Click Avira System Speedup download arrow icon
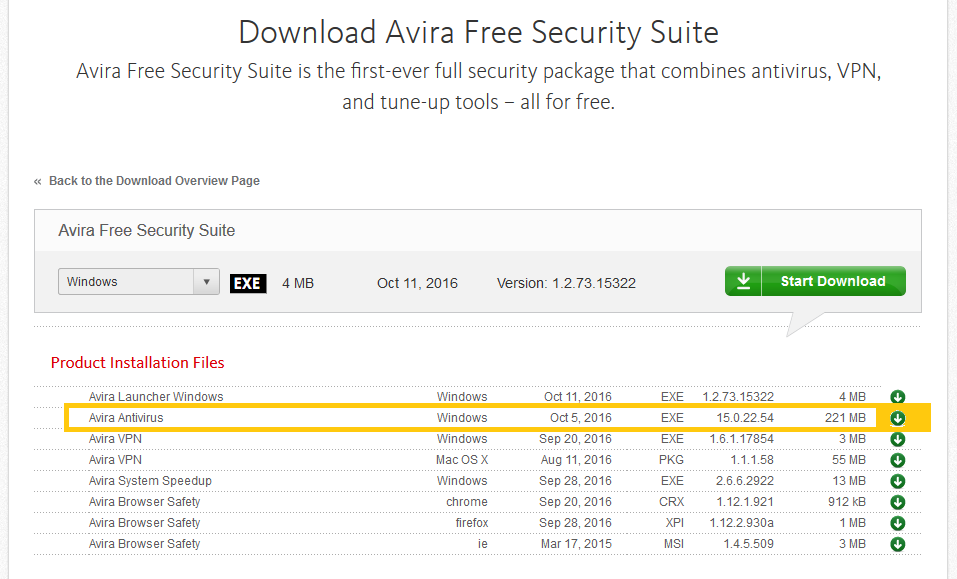The height and width of the screenshot is (579, 957). (x=897, y=481)
